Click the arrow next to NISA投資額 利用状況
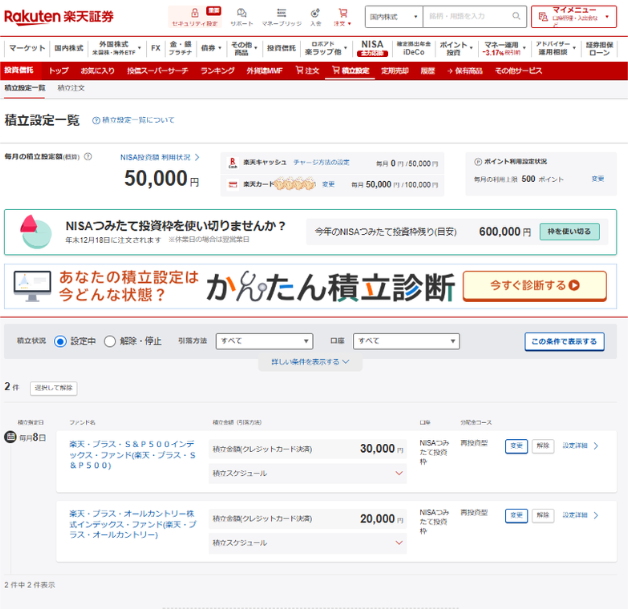The width and height of the screenshot is (628, 609). coord(197,157)
